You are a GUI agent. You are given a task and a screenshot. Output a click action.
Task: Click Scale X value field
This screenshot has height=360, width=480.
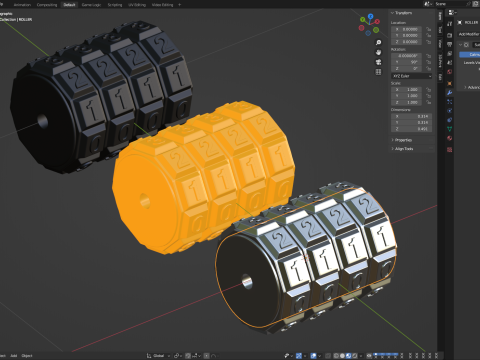[406, 89]
